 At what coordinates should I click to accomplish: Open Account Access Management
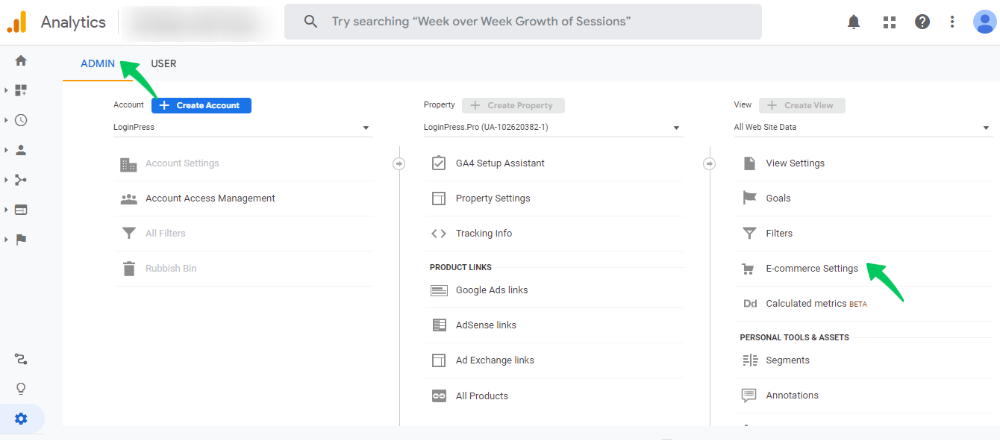(x=210, y=198)
